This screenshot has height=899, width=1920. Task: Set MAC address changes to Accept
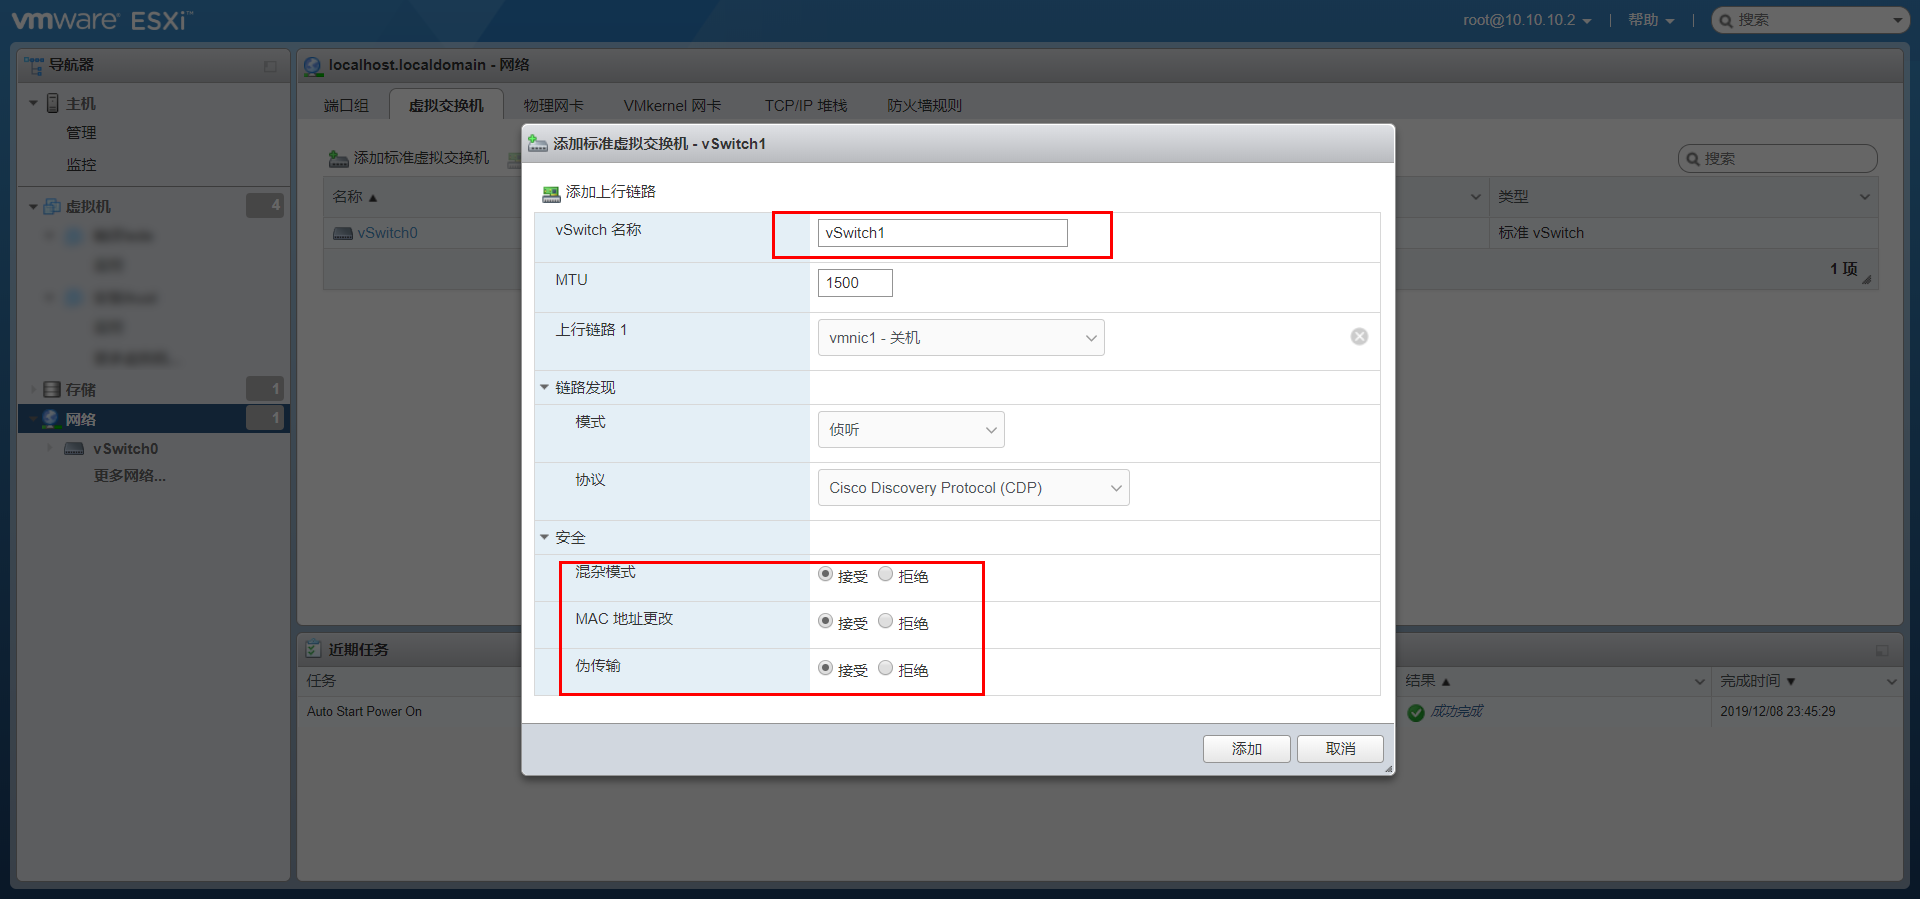click(825, 621)
